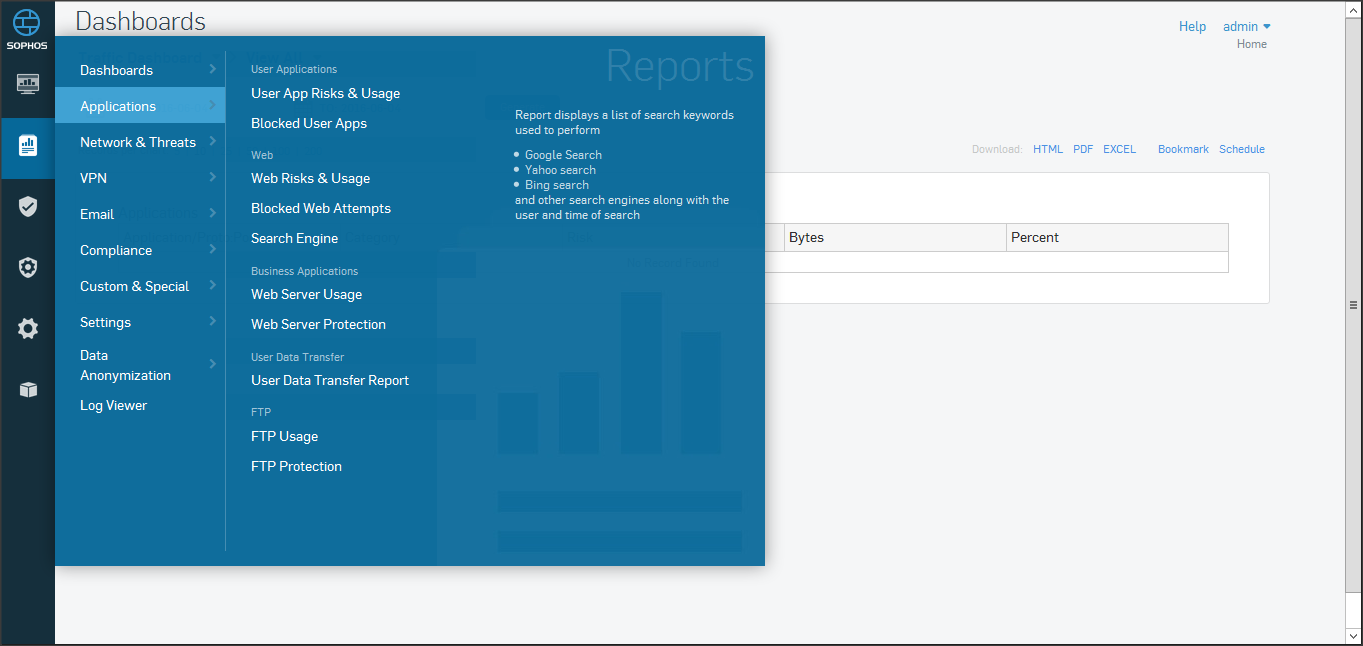Open the Log Viewer

coord(113,405)
